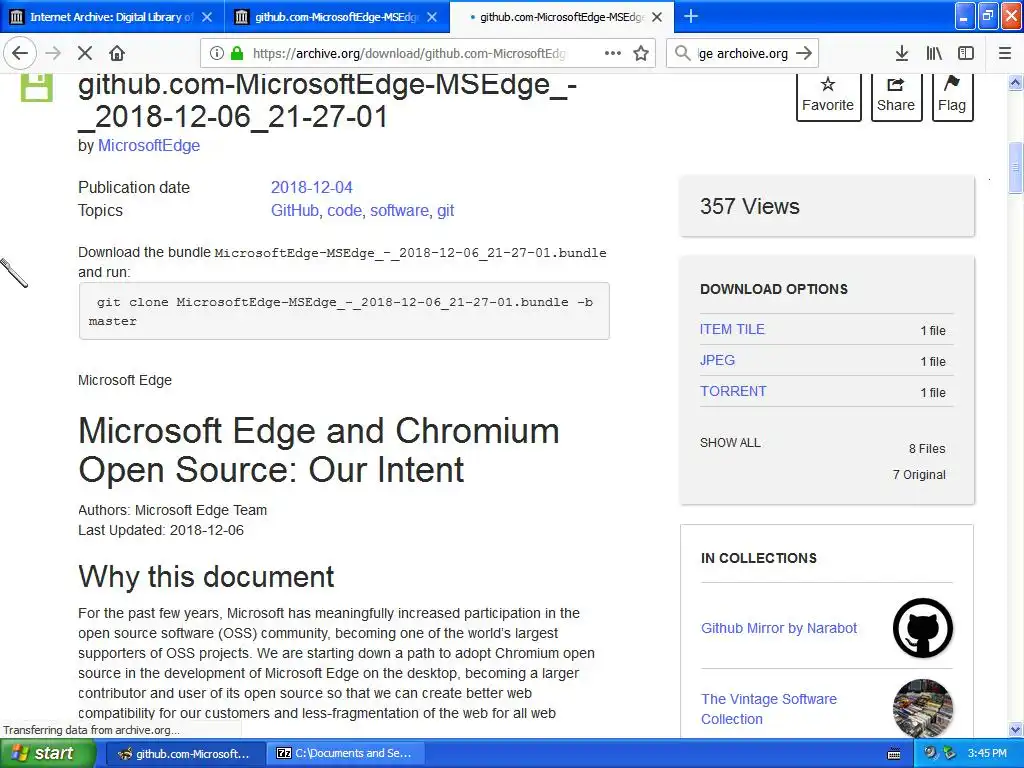Viewport: 1024px width, 768px height.
Task: Toggle the sidebar view
Action: pyautogui.click(x=966, y=53)
